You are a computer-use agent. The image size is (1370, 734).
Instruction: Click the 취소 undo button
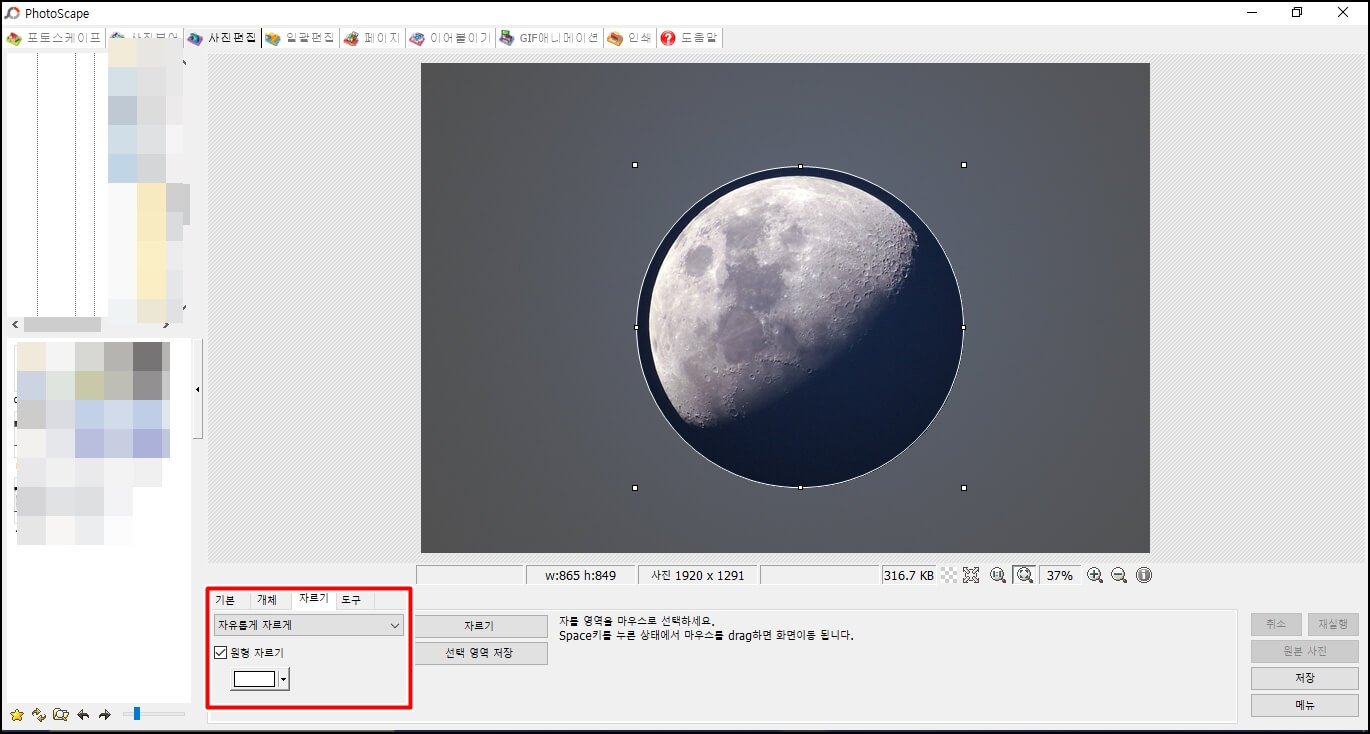click(1276, 624)
